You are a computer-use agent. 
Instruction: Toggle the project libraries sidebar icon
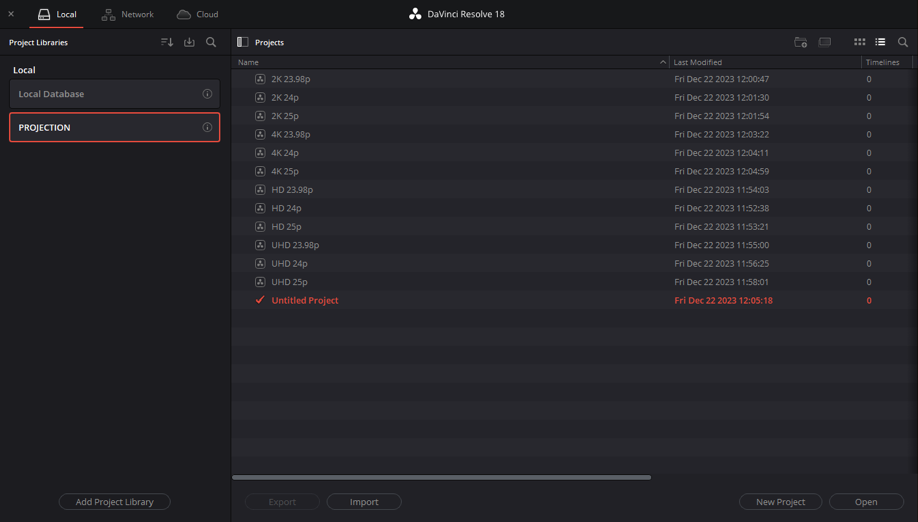pyautogui.click(x=242, y=42)
